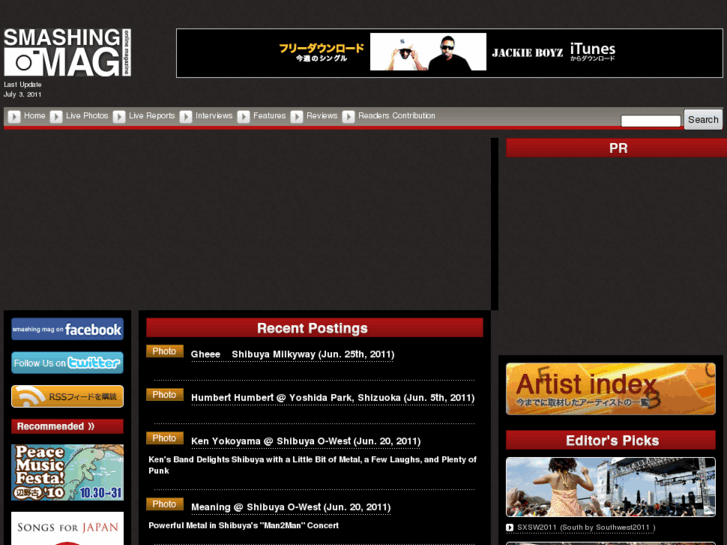This screenshot has width=727, height=545.
Task: Open Follow Us on Twitter badge
Action: click(x=68, y=363)
